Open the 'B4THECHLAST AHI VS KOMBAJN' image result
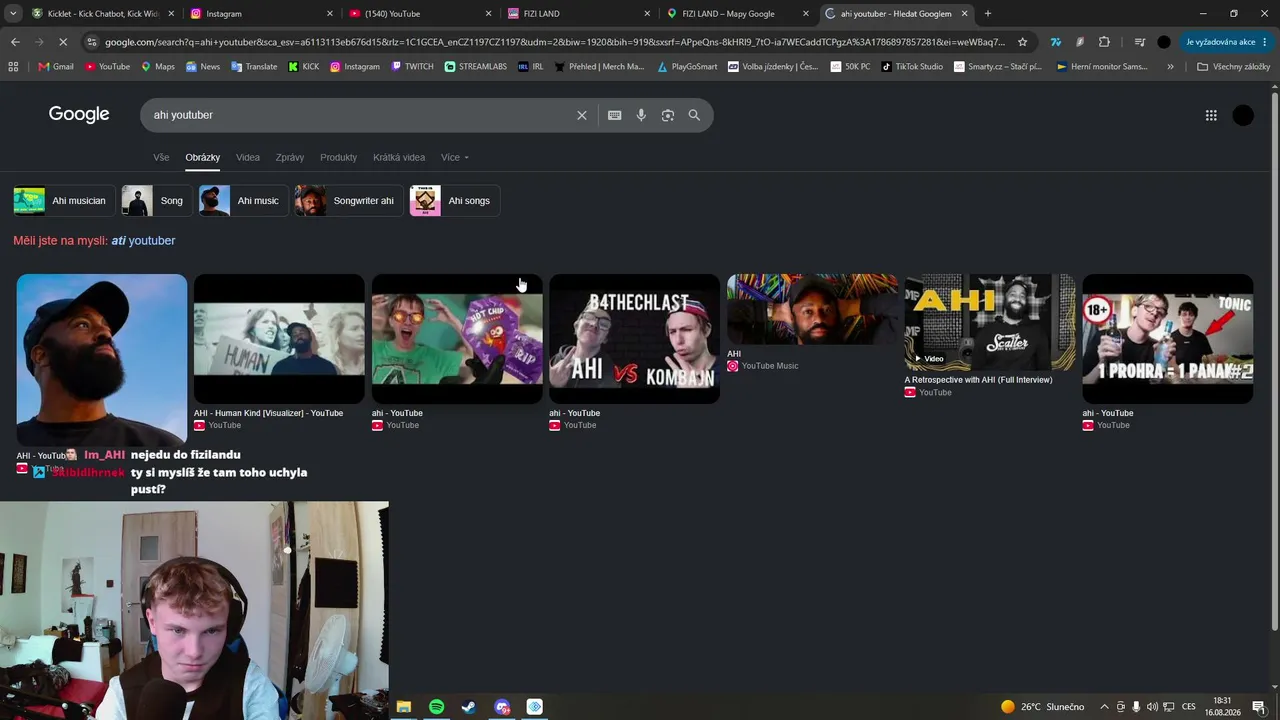The width and height of the screenshot is (1280, 720). point(634,339)
